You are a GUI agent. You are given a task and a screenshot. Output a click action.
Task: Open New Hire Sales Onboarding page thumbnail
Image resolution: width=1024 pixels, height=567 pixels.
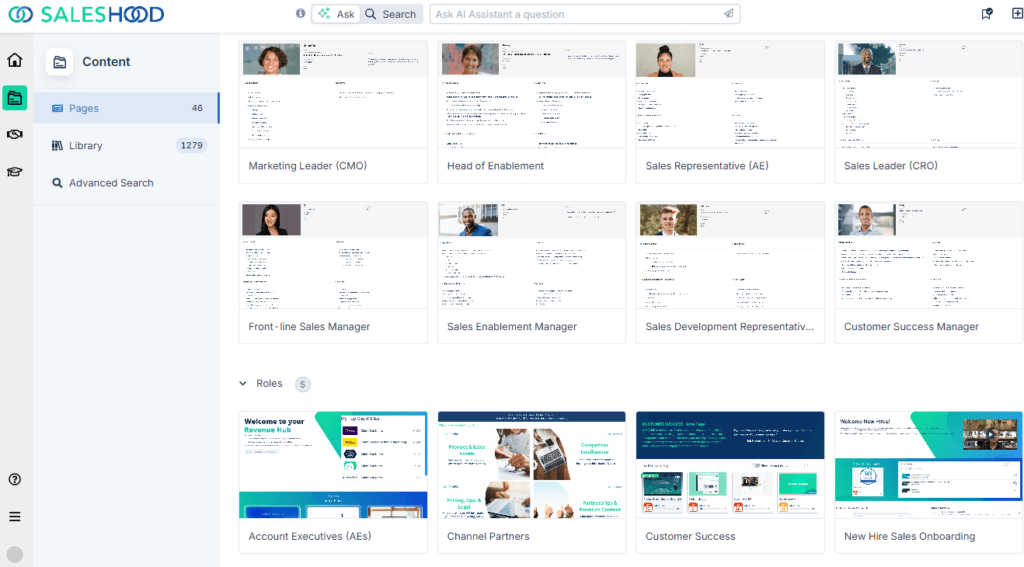[929, 465]
